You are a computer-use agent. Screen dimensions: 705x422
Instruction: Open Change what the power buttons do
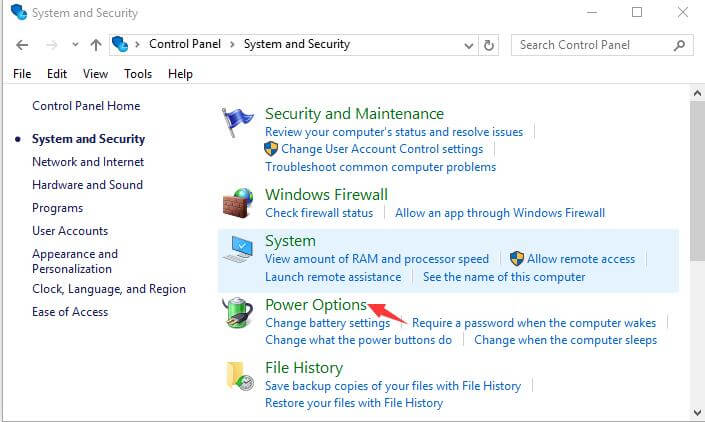point(358,340)
